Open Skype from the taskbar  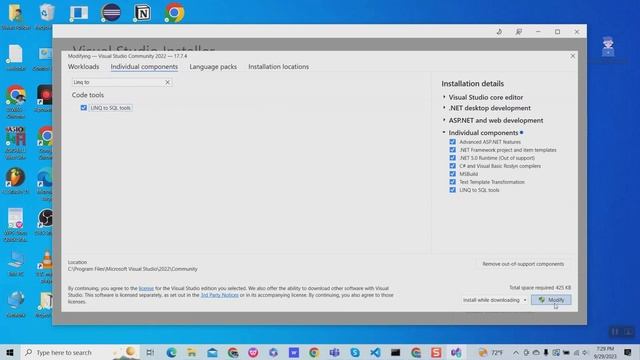click(355, 352)
